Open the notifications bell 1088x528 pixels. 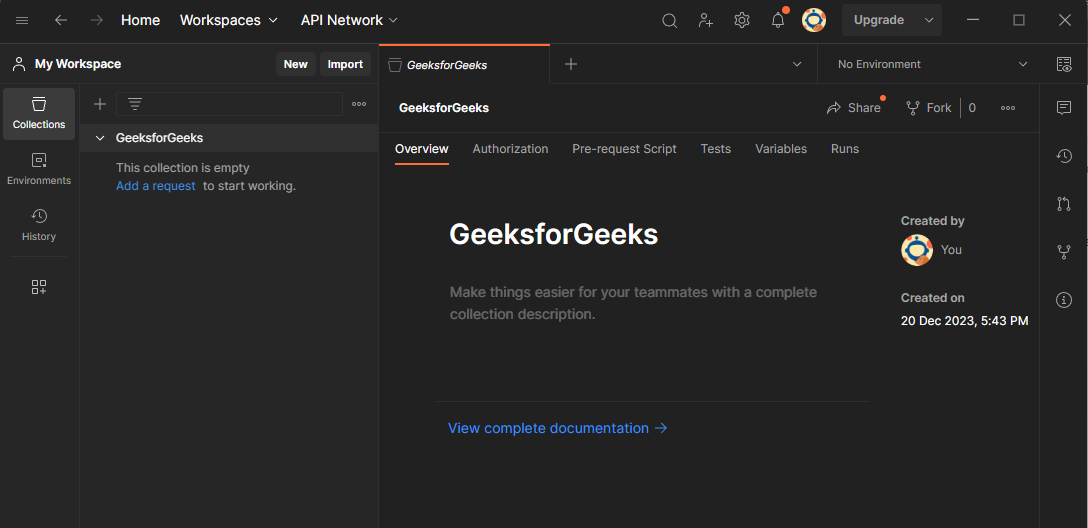click(x=778, y=21)
